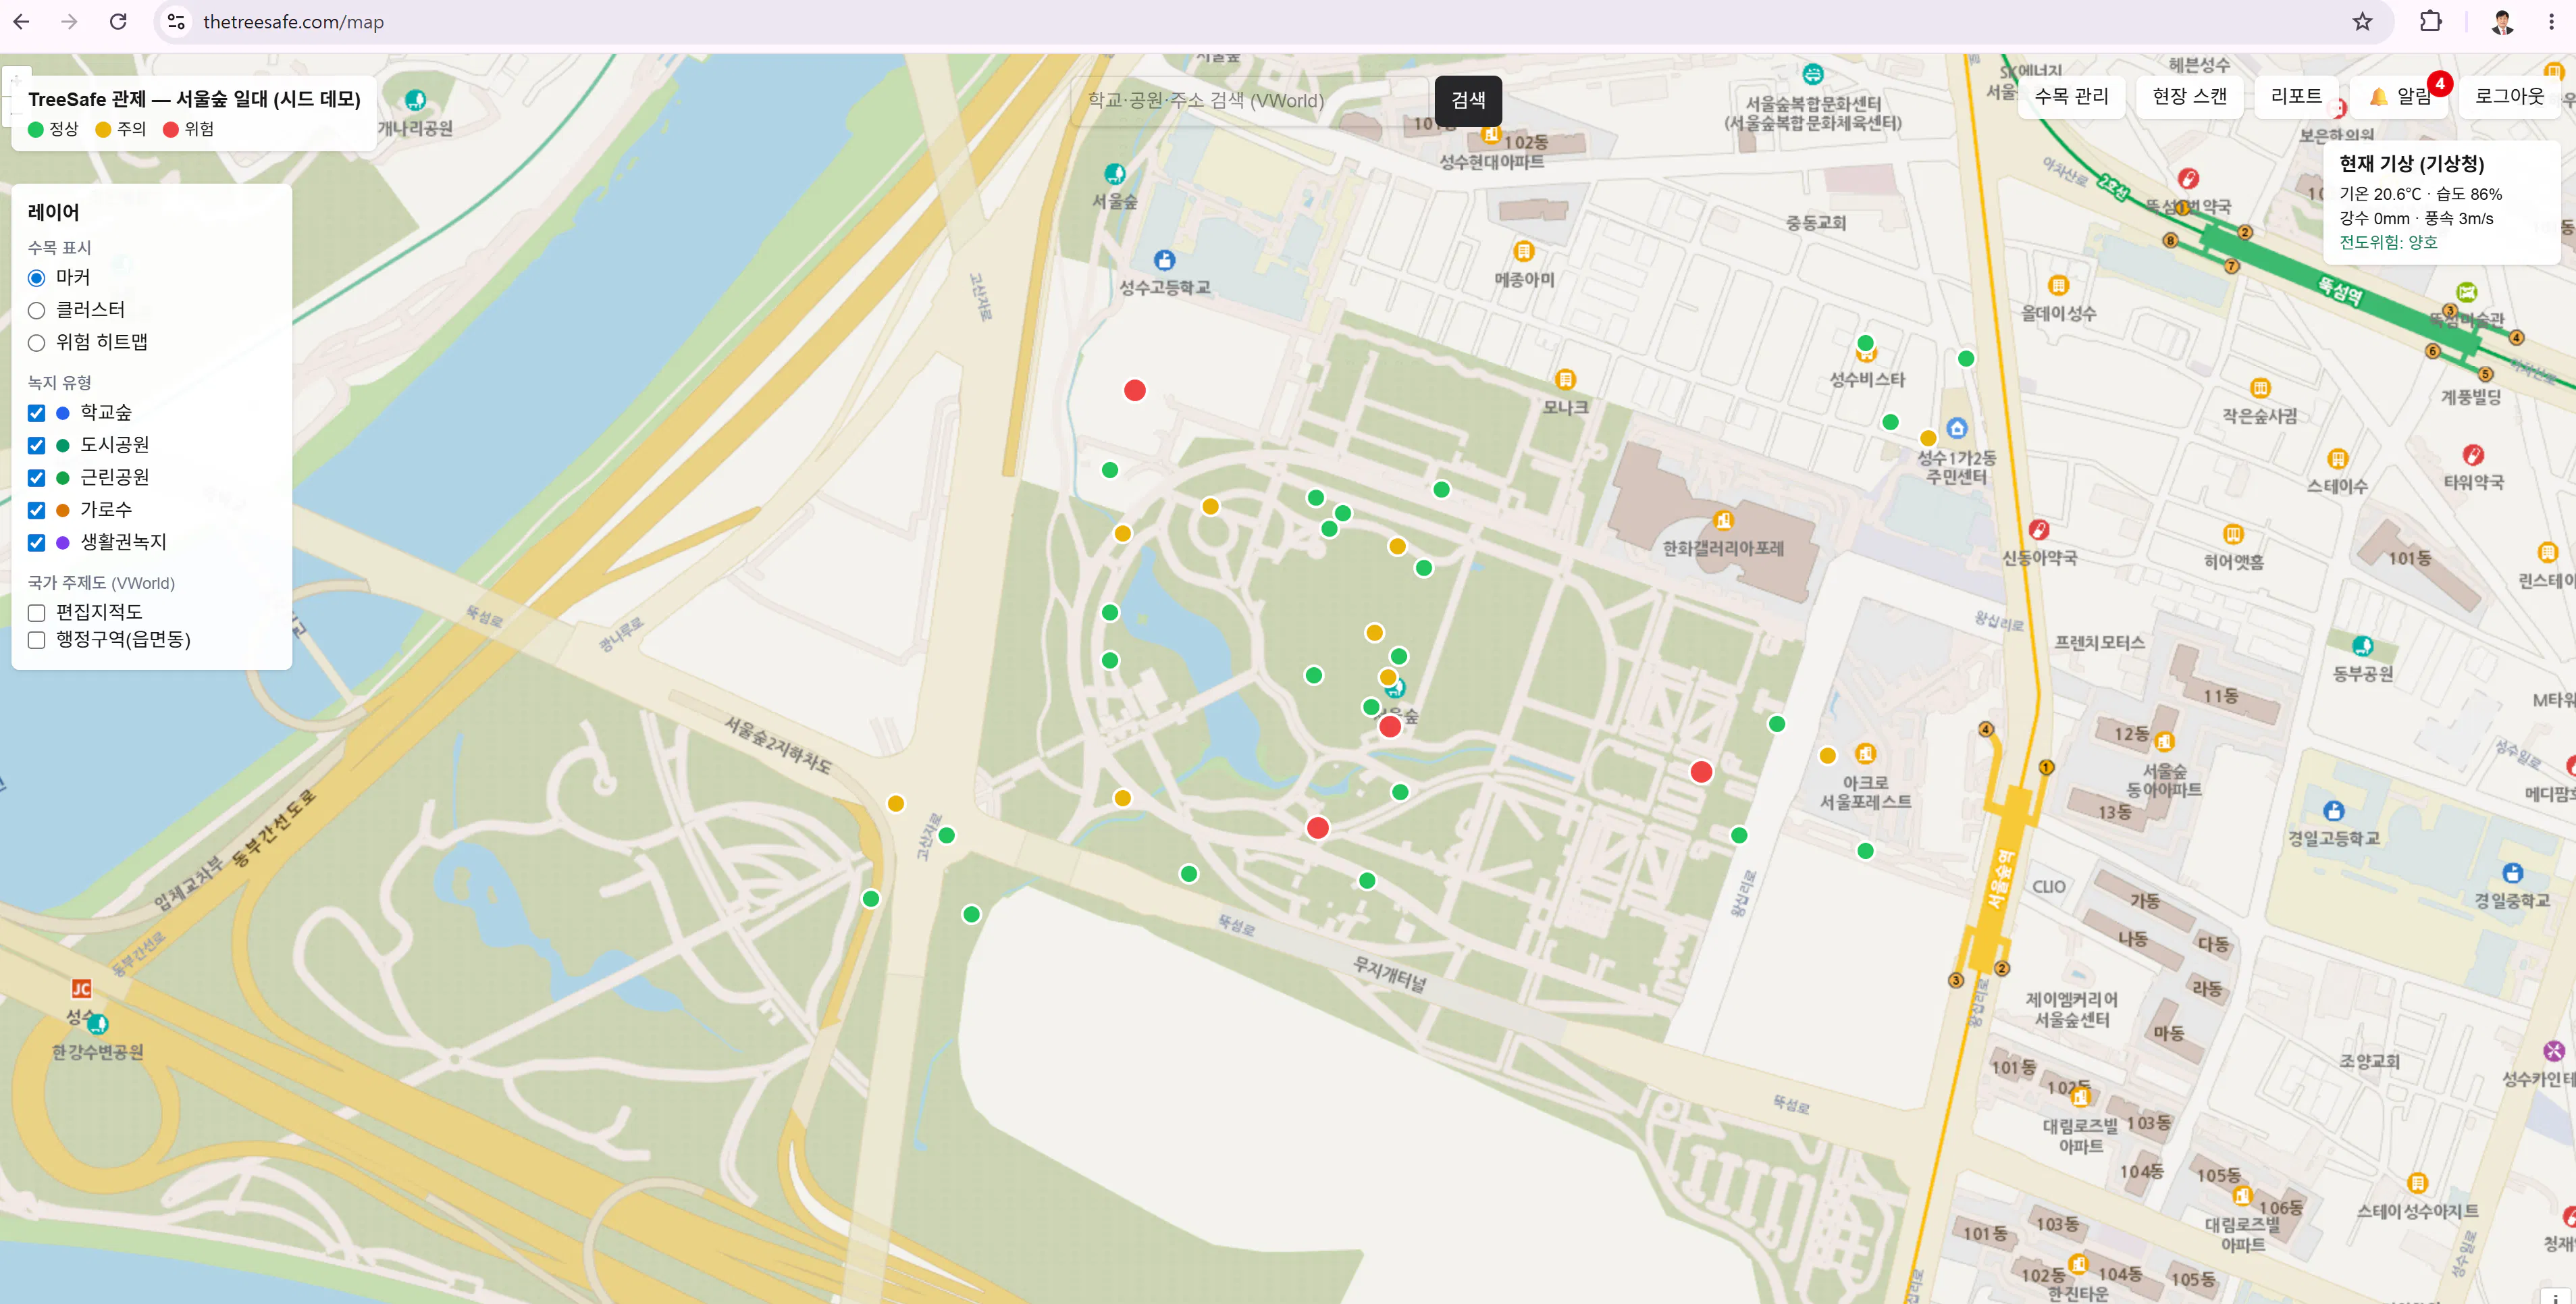Open the Chrome three-dot menu

2551,21
